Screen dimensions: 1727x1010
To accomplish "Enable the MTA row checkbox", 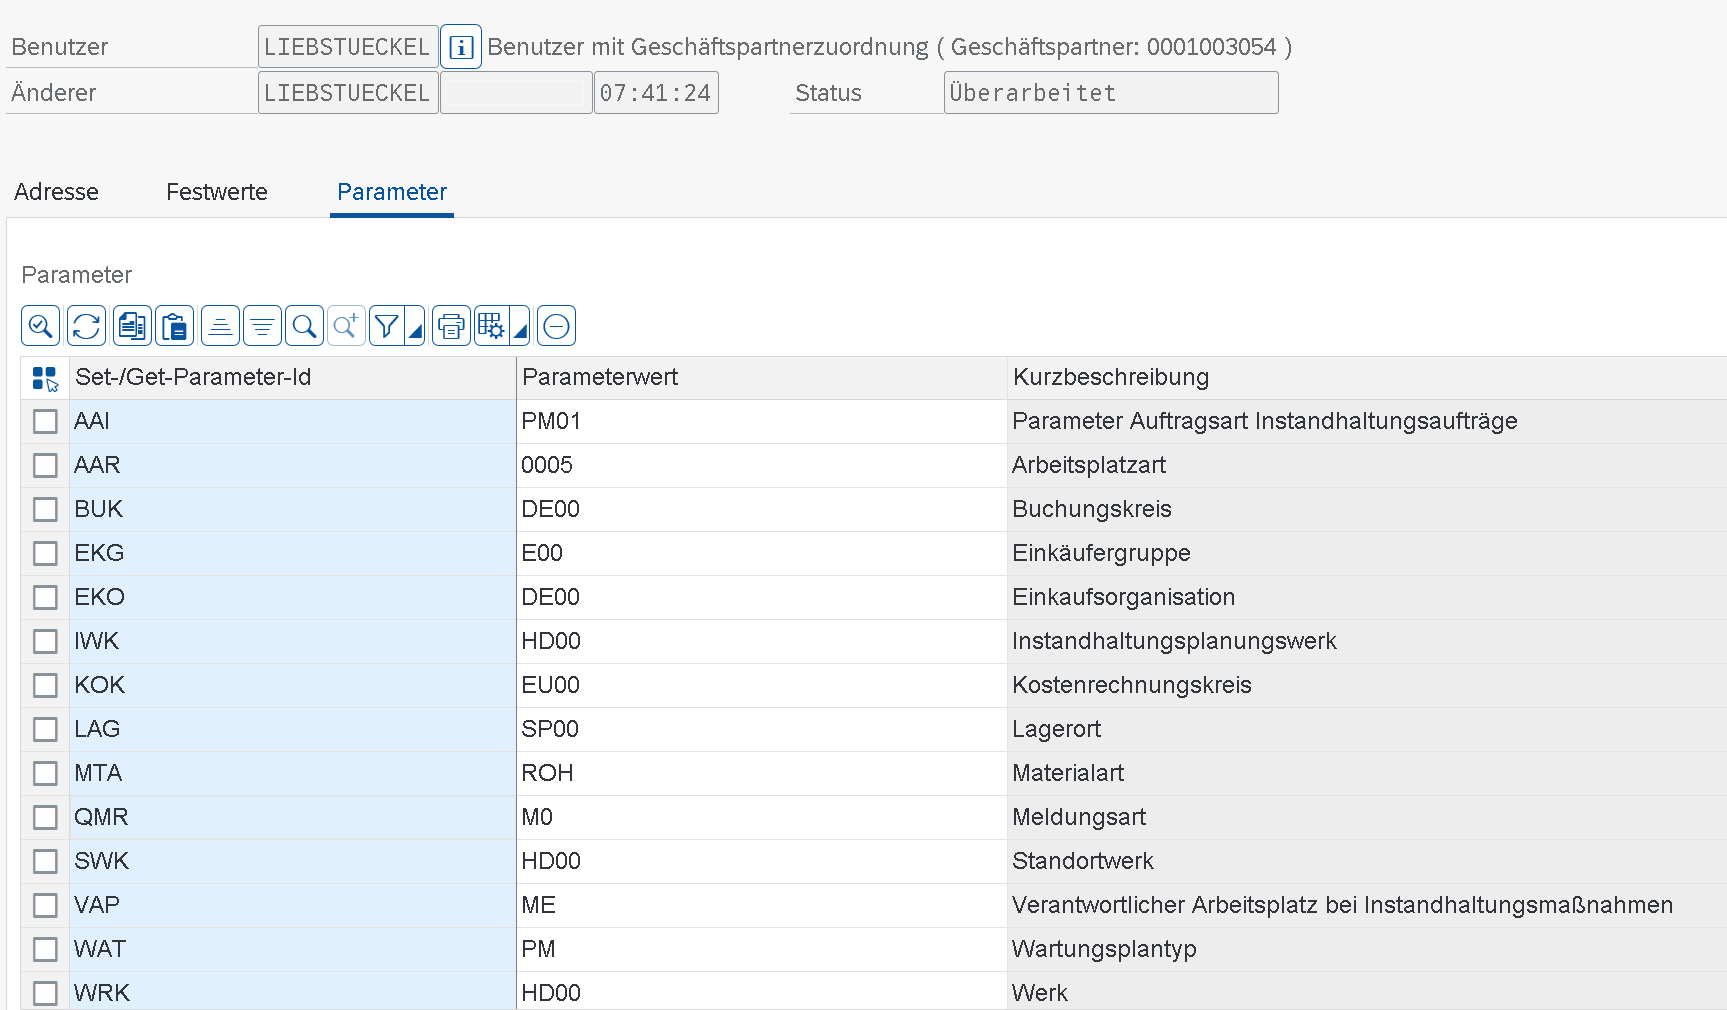I will pyautogui.click(x=45, y=774).
